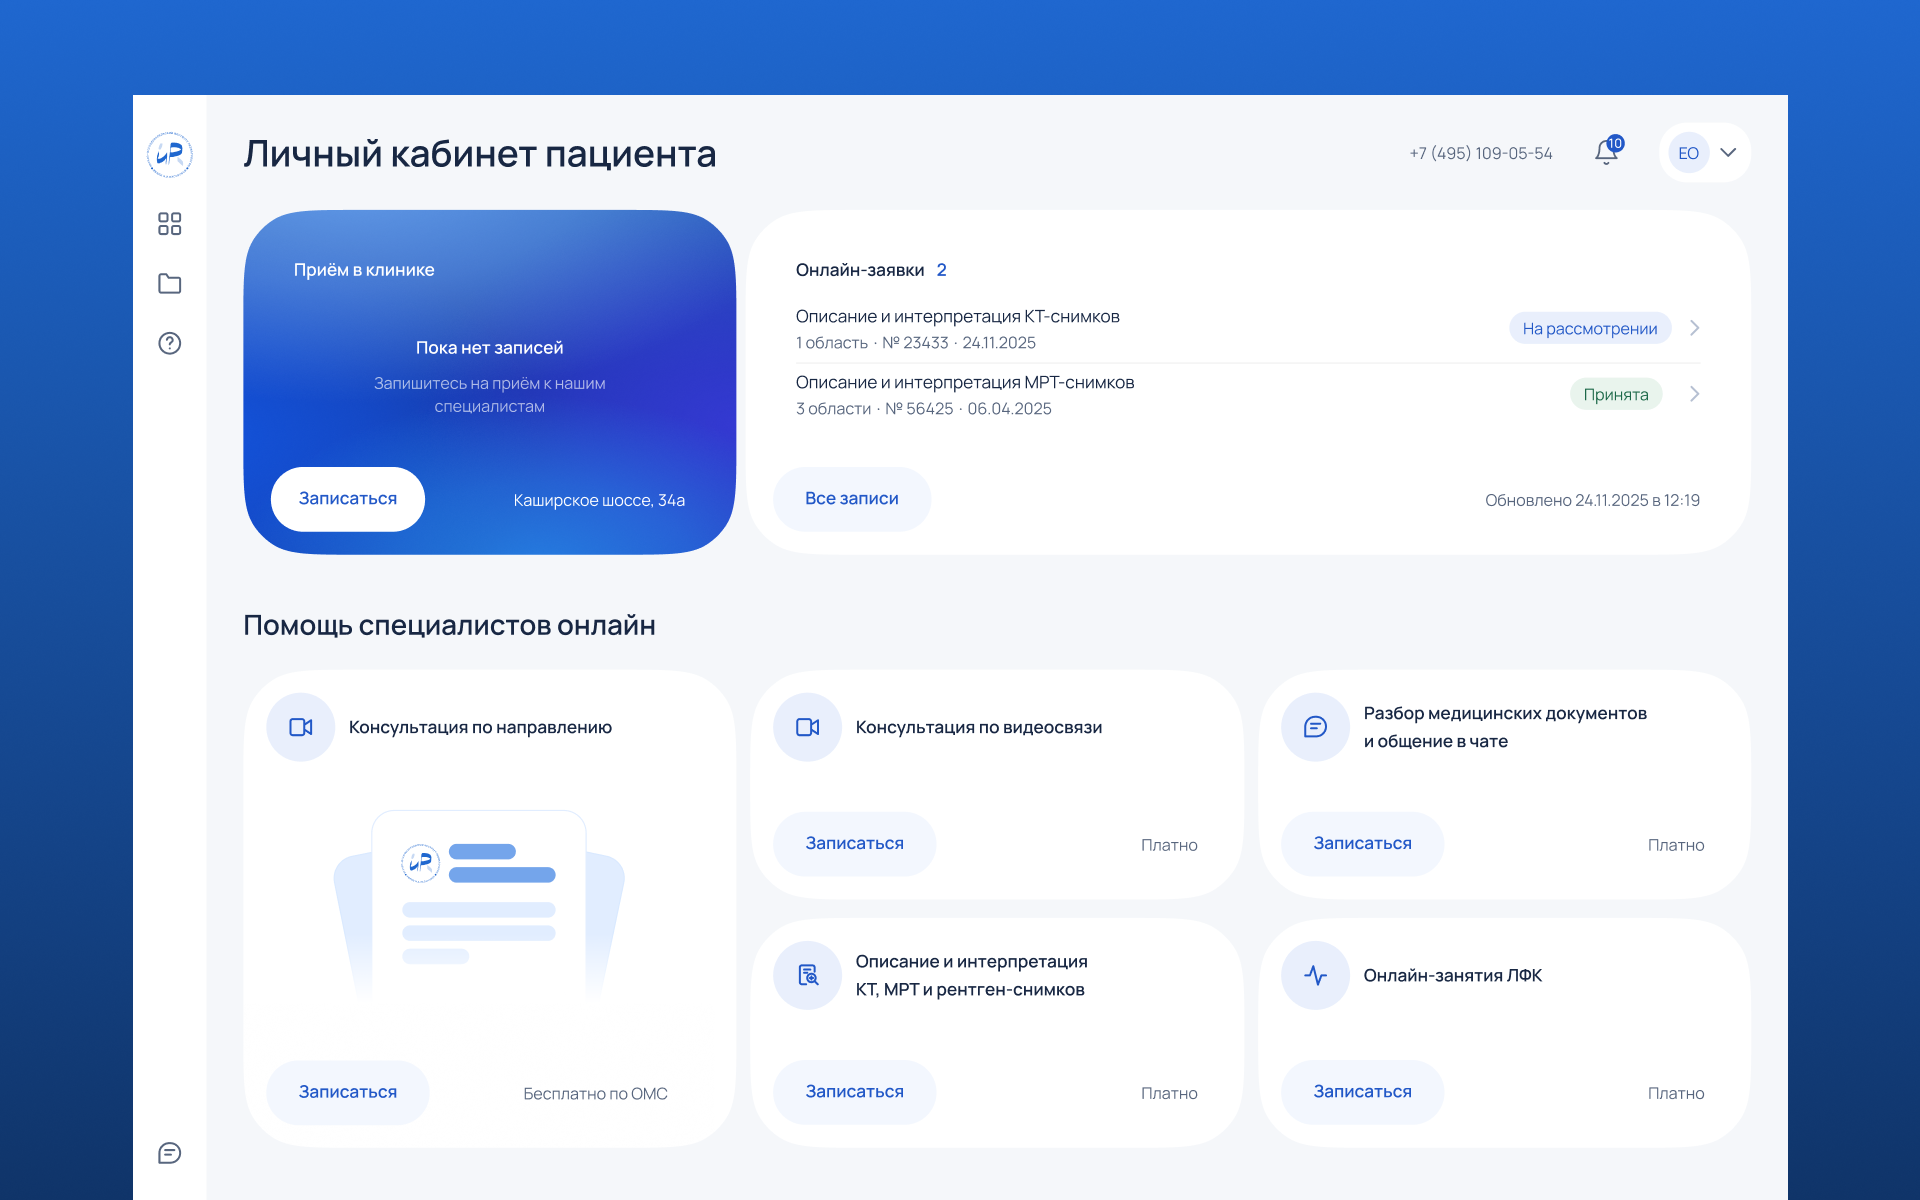
Task: Click the video icon for Консультация по видеосвязи
Action: pyautogui.click(x=808, y=727)
